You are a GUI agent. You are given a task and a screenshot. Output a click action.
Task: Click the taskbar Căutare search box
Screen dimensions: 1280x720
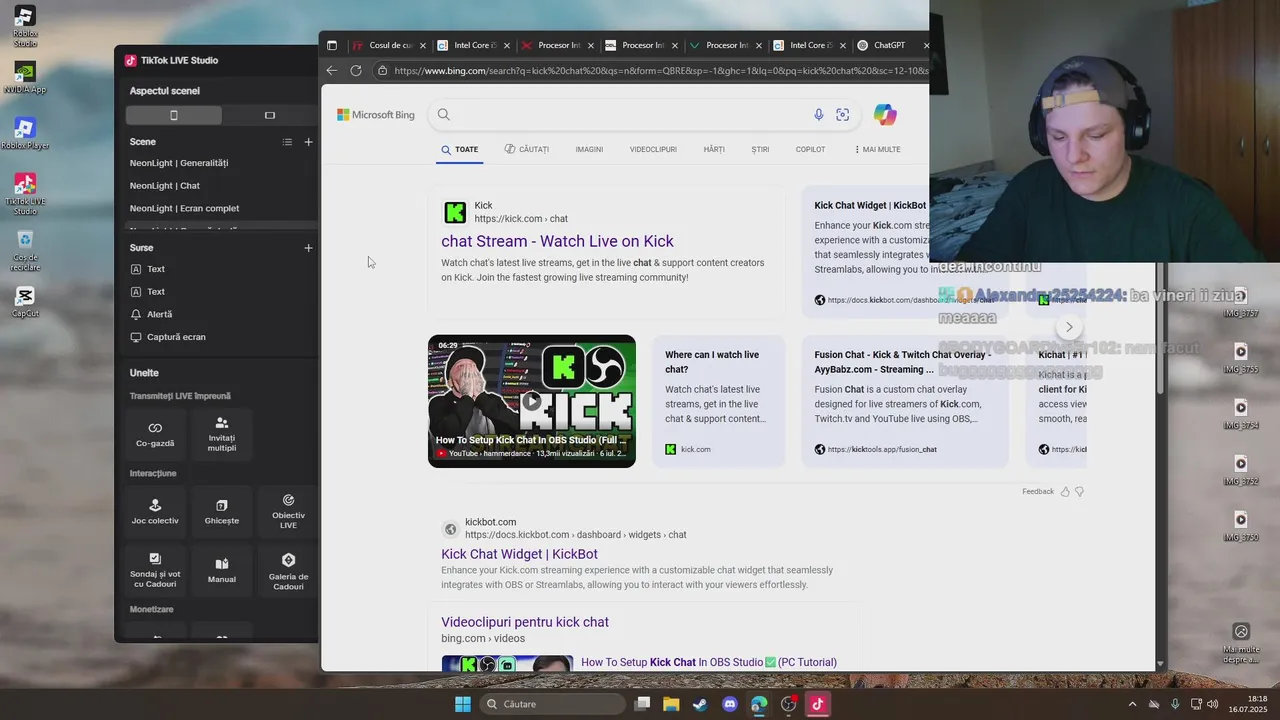click(x=552, y=704)
